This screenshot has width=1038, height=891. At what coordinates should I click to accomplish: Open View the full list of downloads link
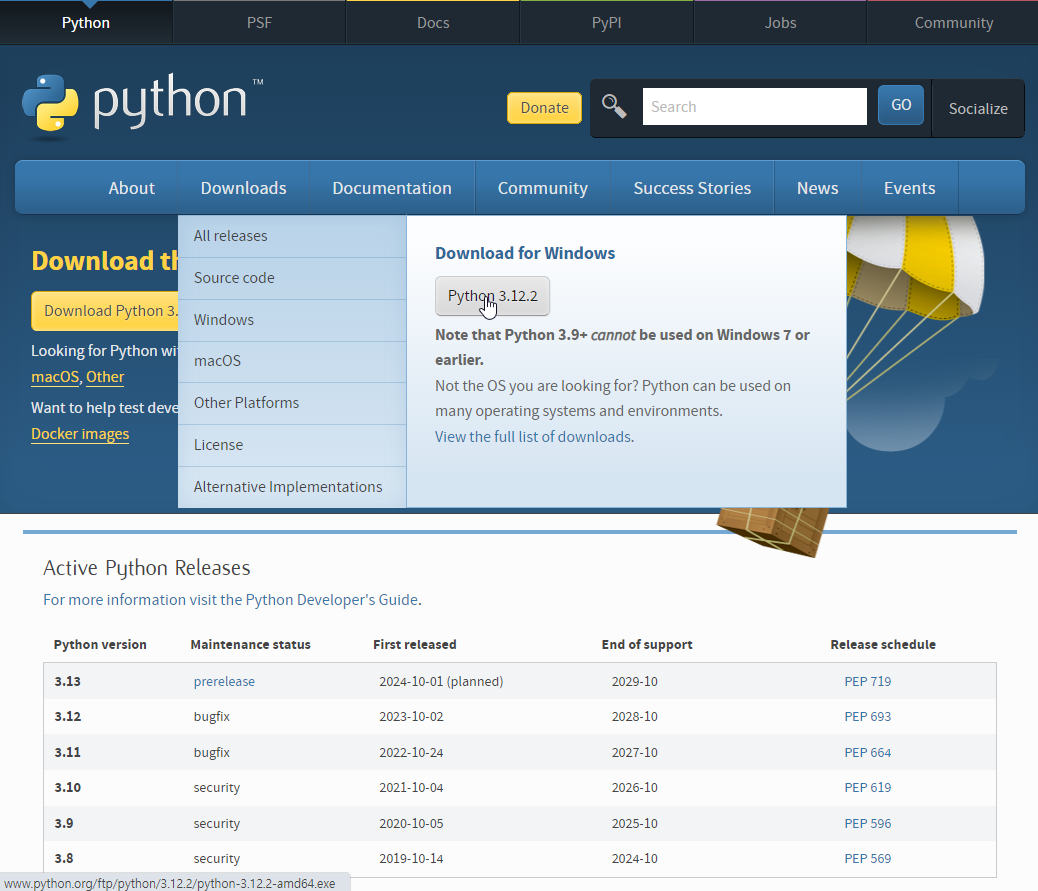pos(533,437)
